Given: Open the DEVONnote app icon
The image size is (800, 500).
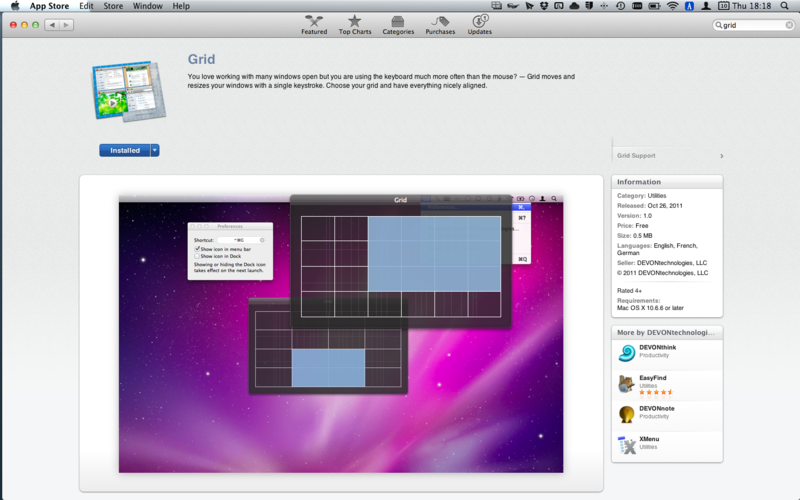Looking at the screenshot, I should pos(627,414).
